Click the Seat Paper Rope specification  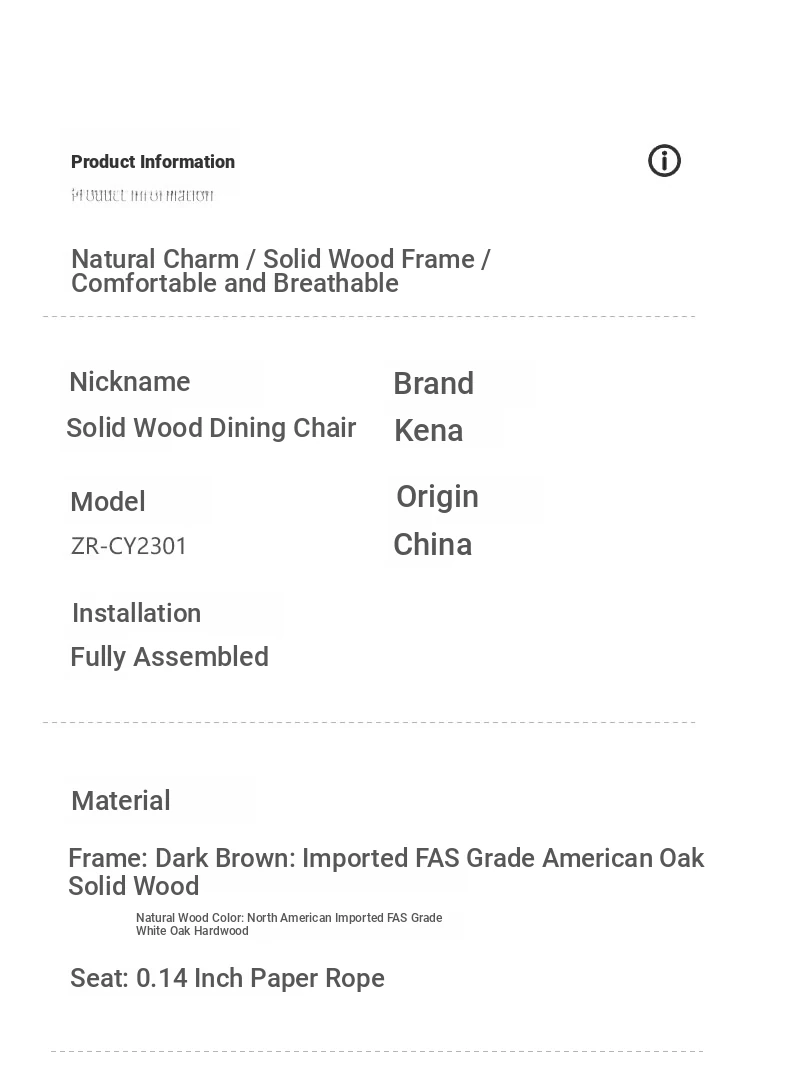pos(228,978)
